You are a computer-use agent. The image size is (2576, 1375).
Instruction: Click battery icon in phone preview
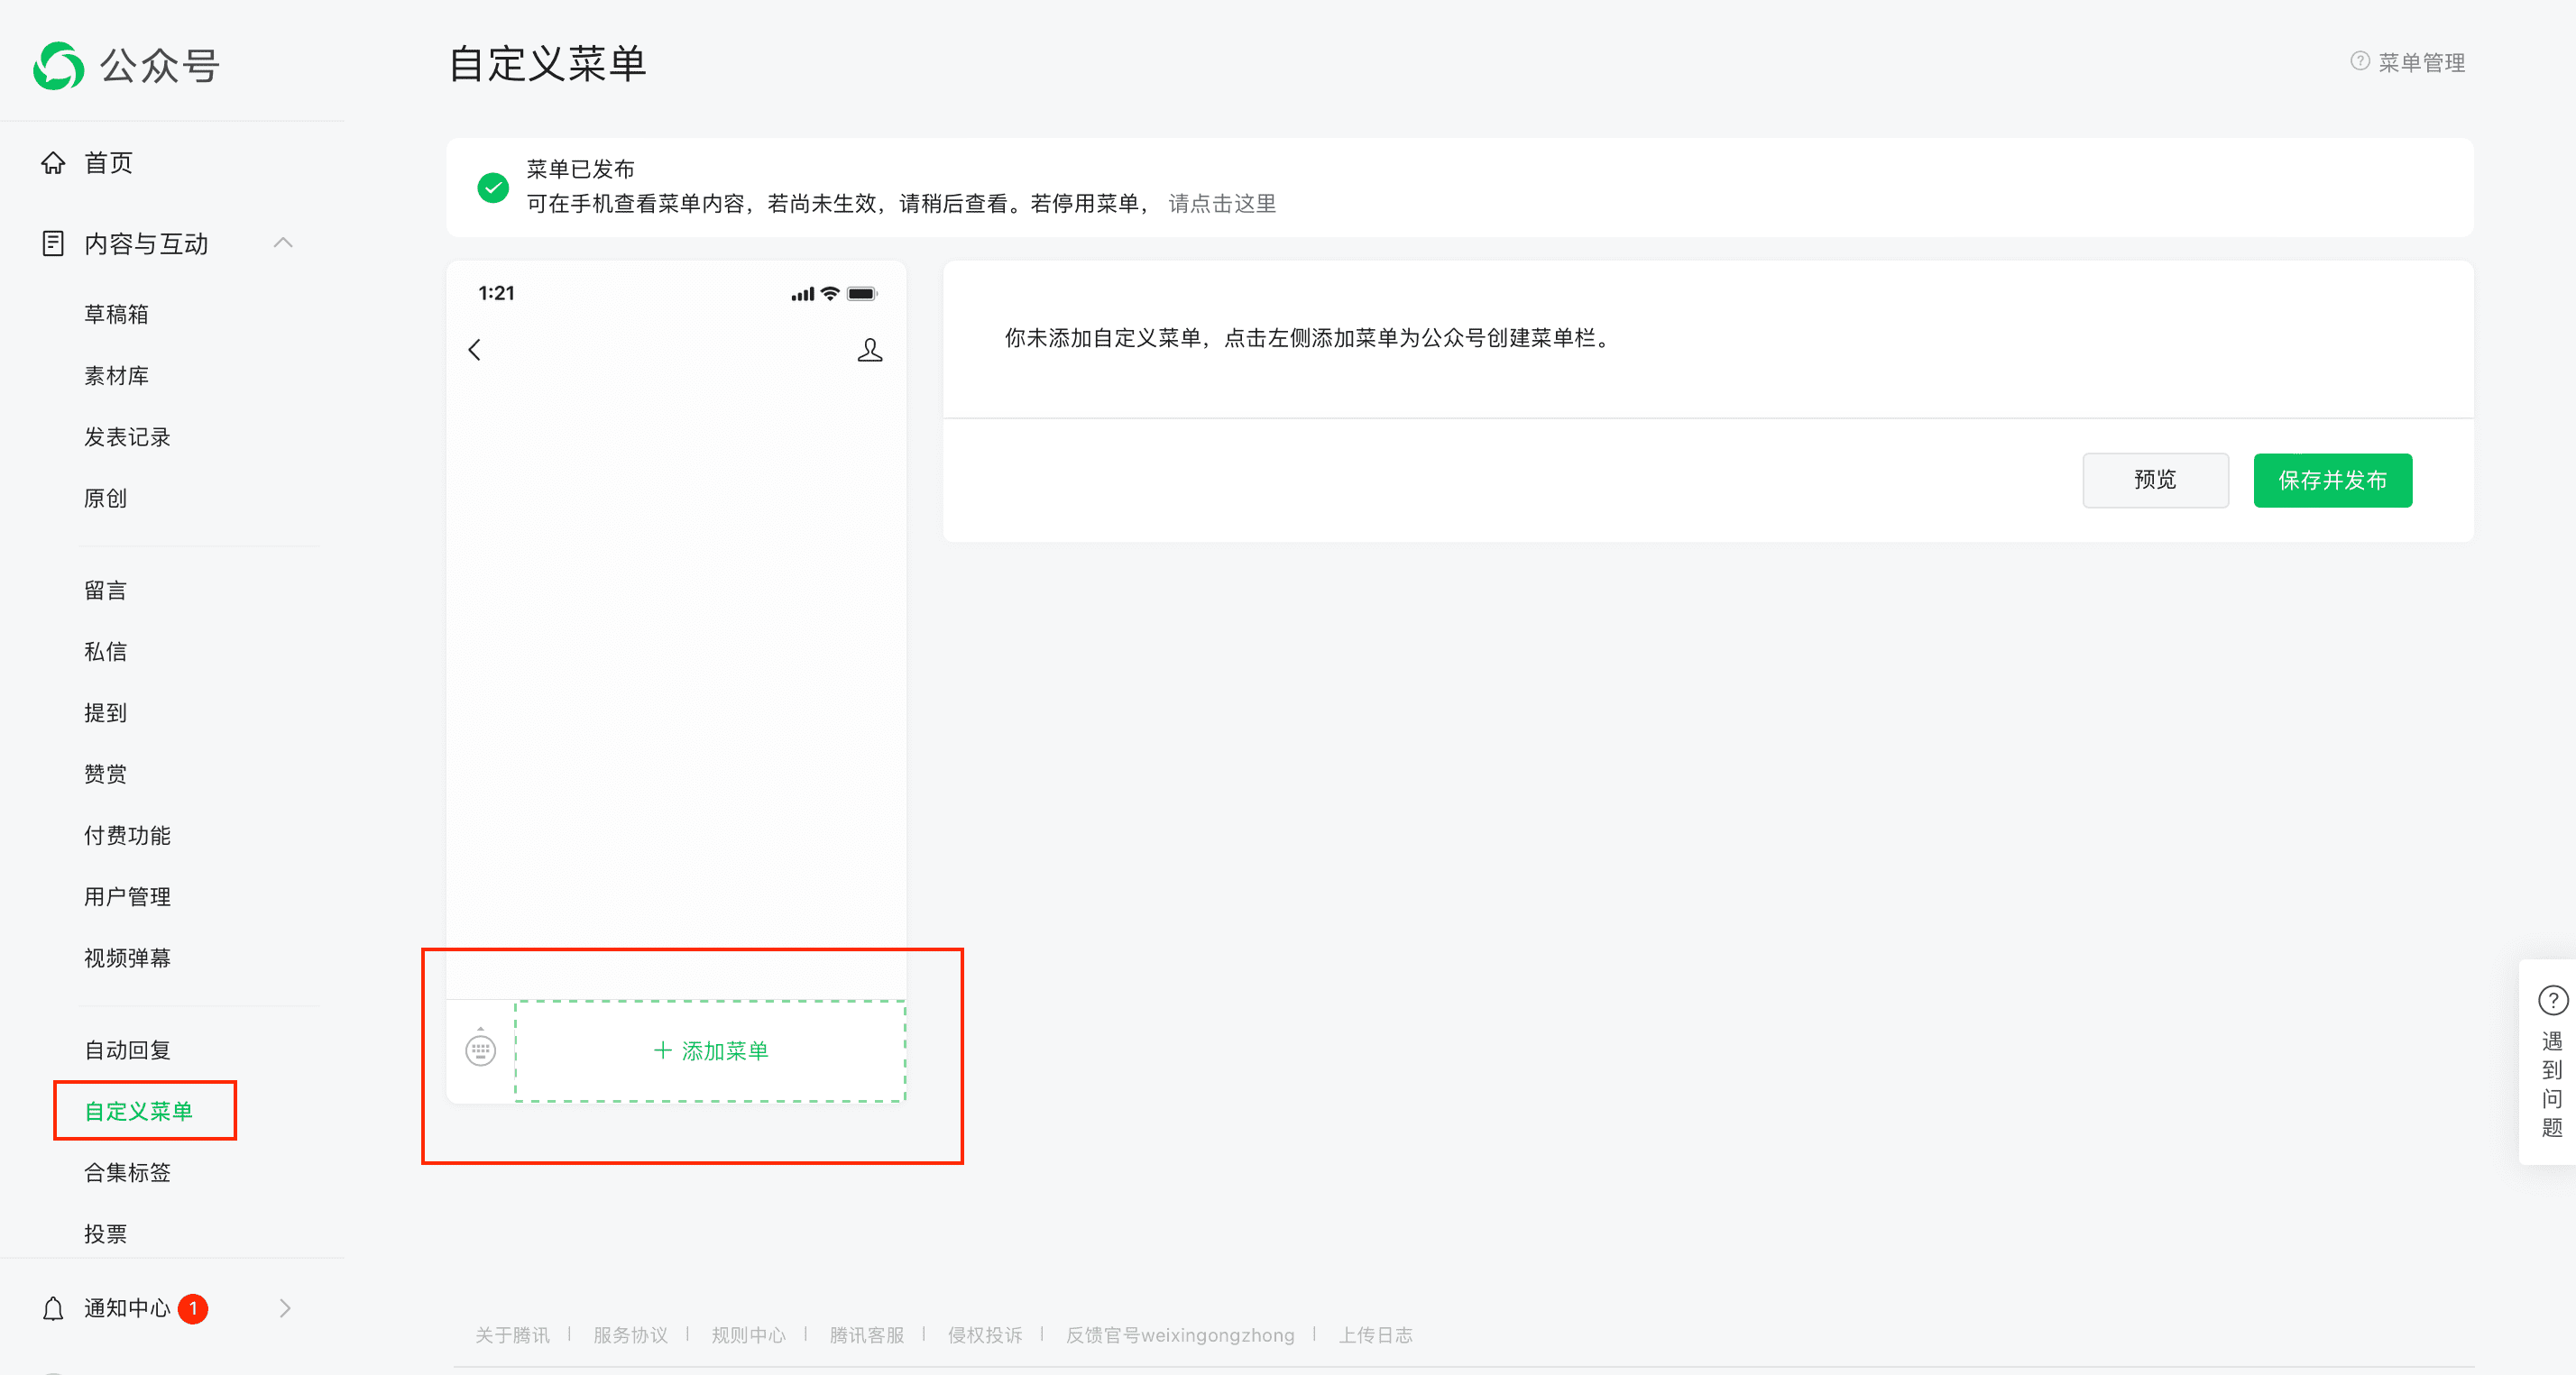click(x=862, y=293)
